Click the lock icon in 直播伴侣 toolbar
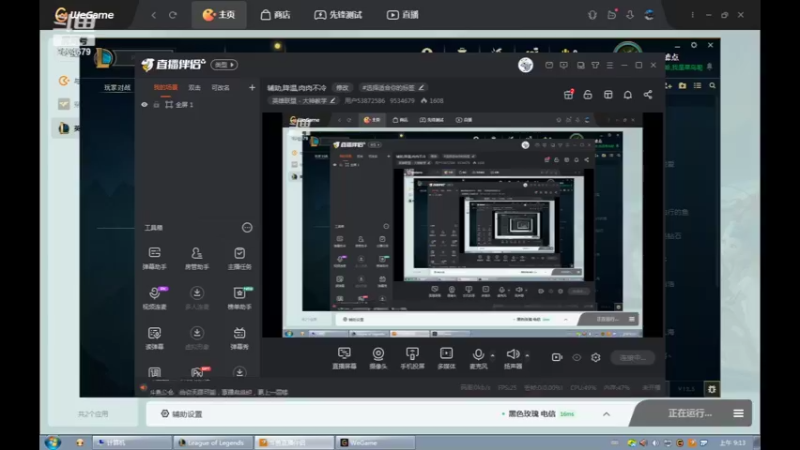 588,95
